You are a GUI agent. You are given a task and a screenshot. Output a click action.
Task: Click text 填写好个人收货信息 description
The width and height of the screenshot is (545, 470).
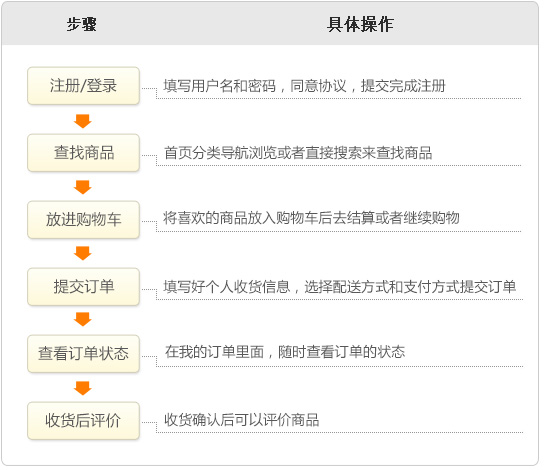tap(227, 287)
